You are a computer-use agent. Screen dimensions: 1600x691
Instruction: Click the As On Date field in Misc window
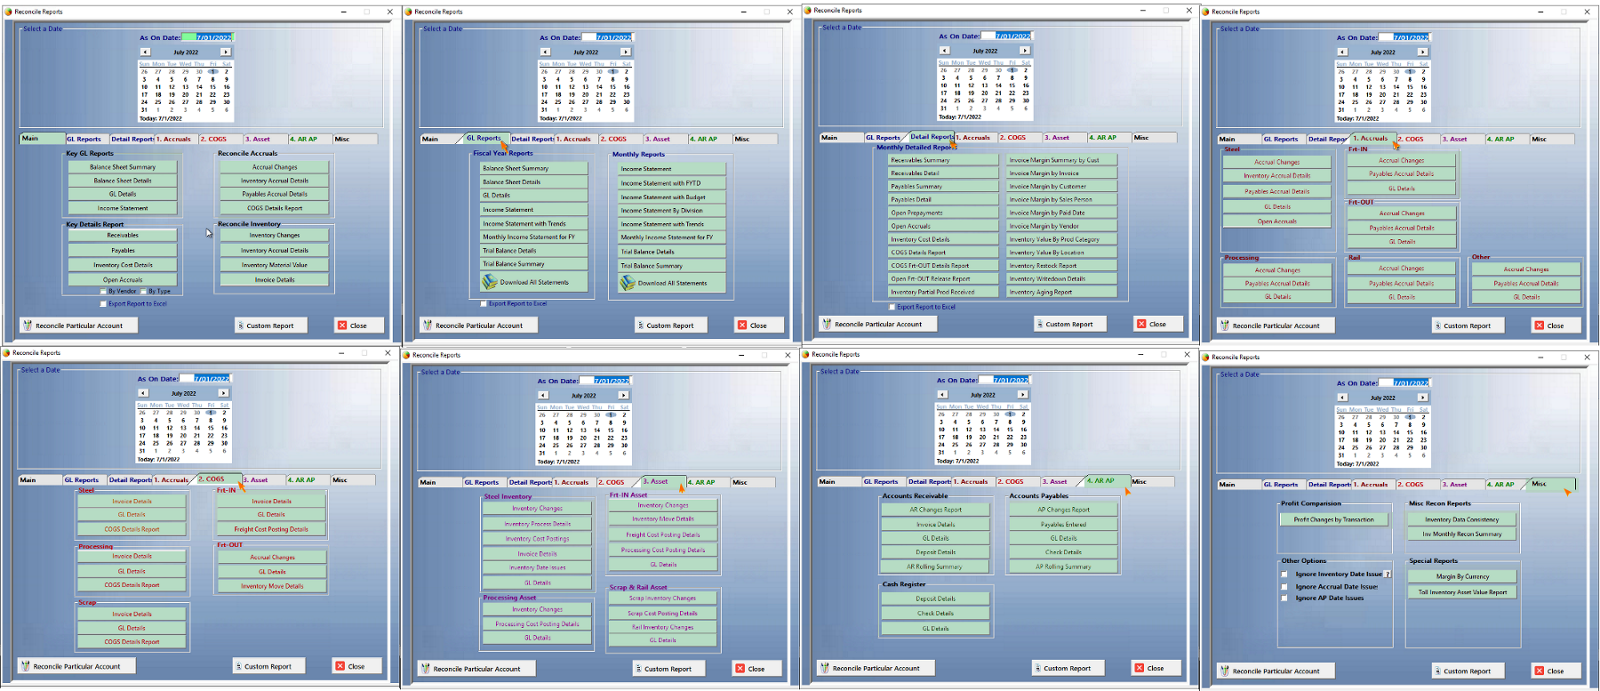click(1405, 383)
